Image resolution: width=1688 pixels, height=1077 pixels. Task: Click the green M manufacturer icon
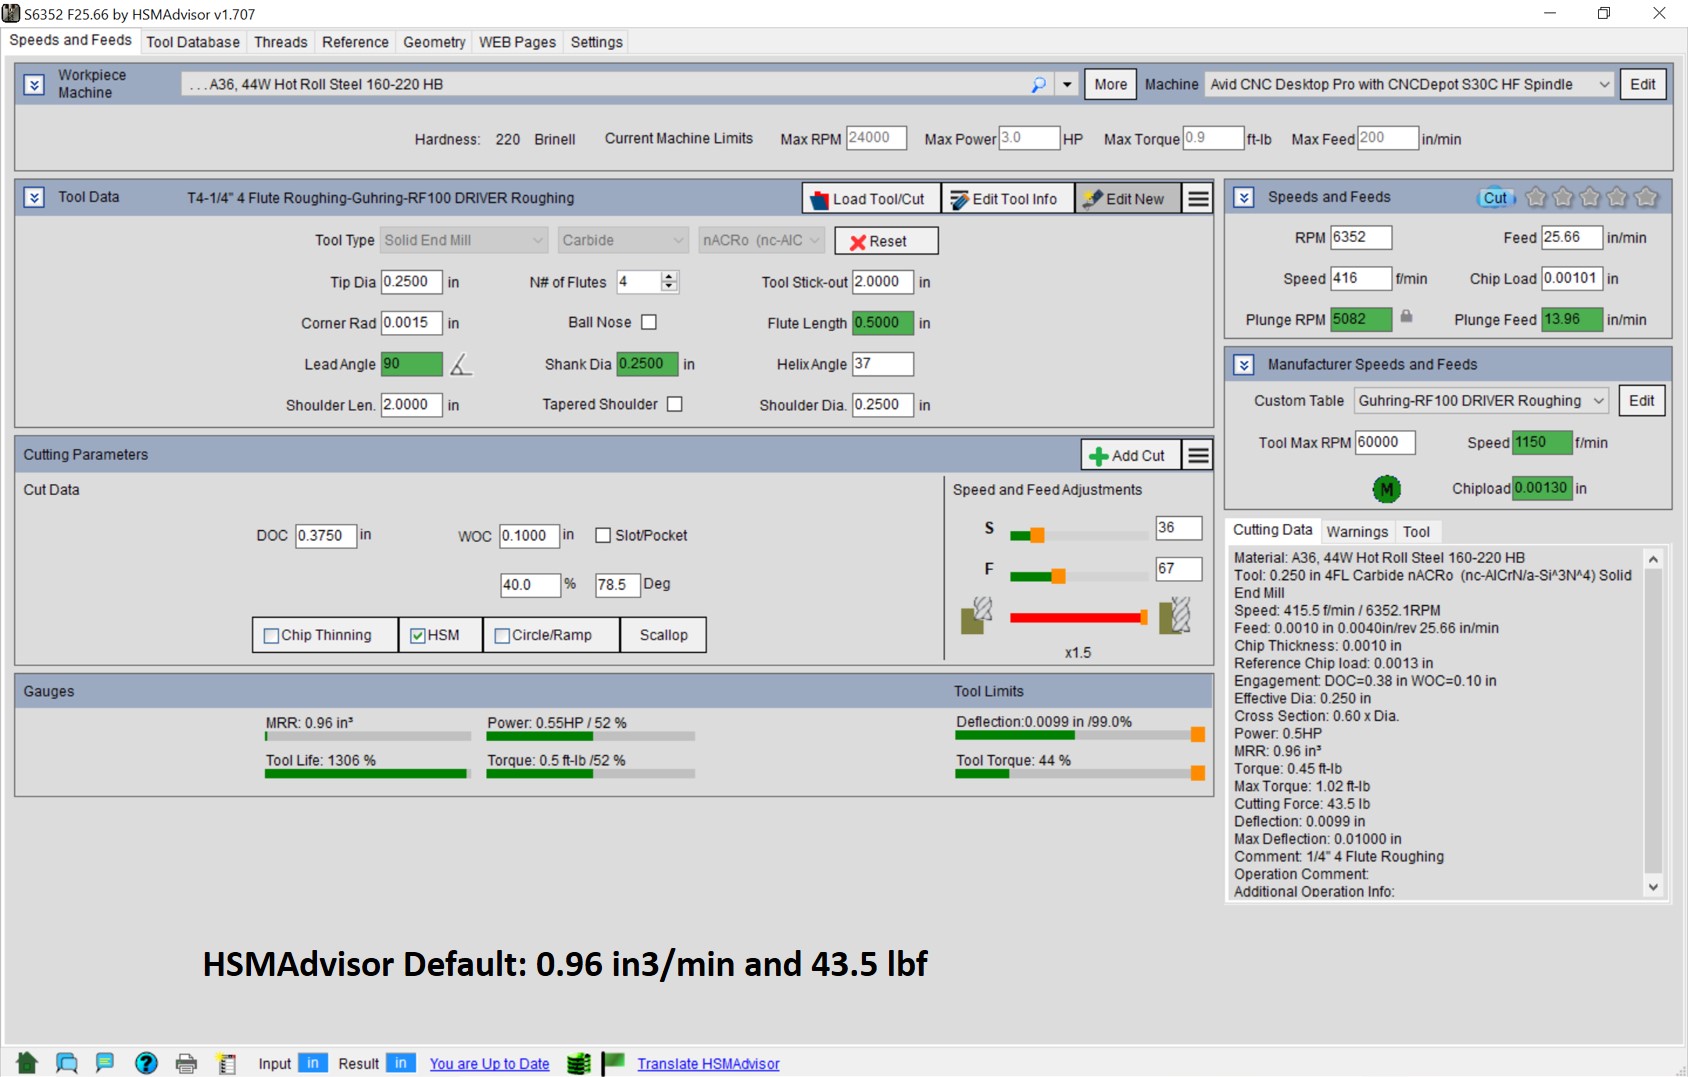1386,489
